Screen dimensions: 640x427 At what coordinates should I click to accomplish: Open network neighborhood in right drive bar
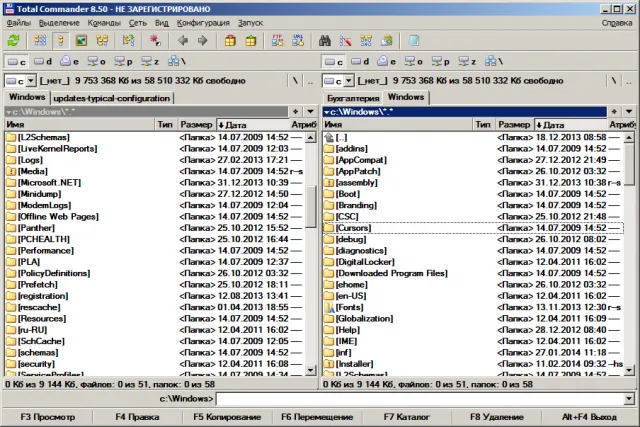coord(494,62)
